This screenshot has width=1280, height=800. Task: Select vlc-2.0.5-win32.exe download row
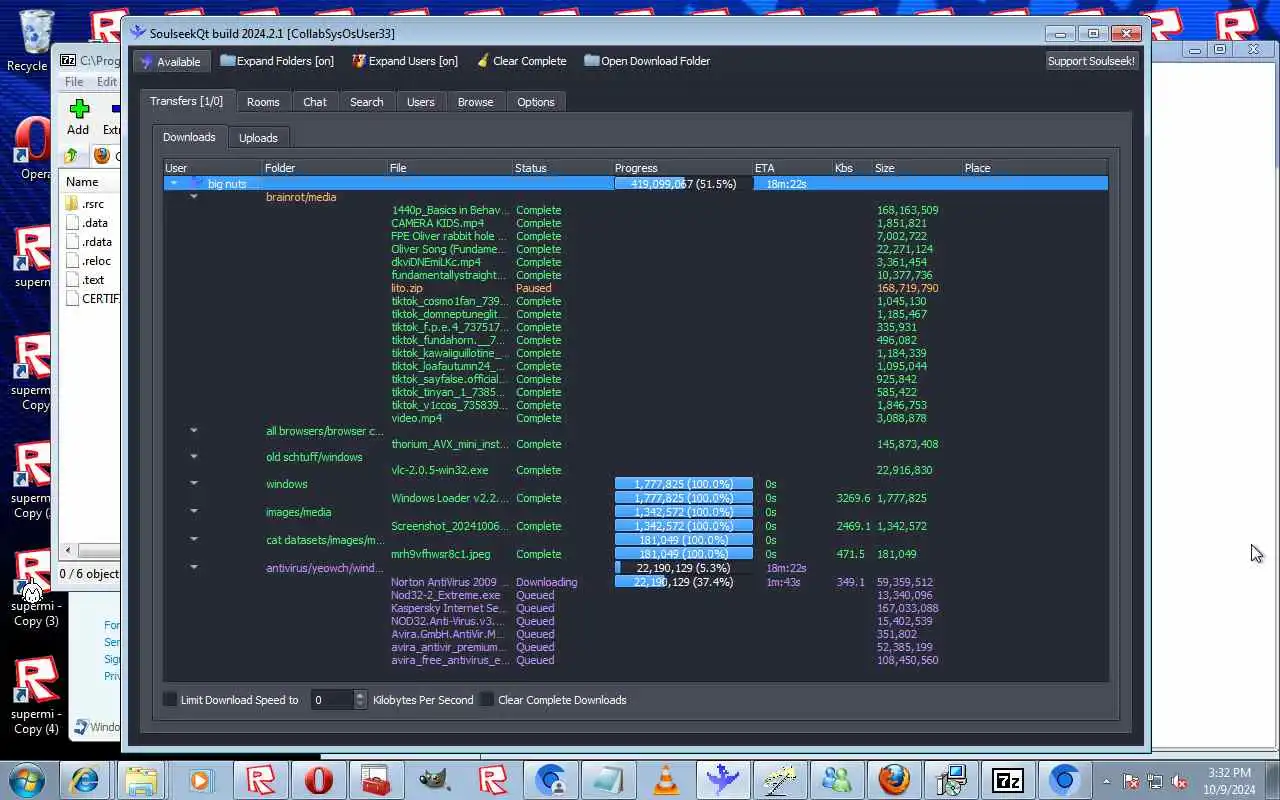[x=439, y=470]
